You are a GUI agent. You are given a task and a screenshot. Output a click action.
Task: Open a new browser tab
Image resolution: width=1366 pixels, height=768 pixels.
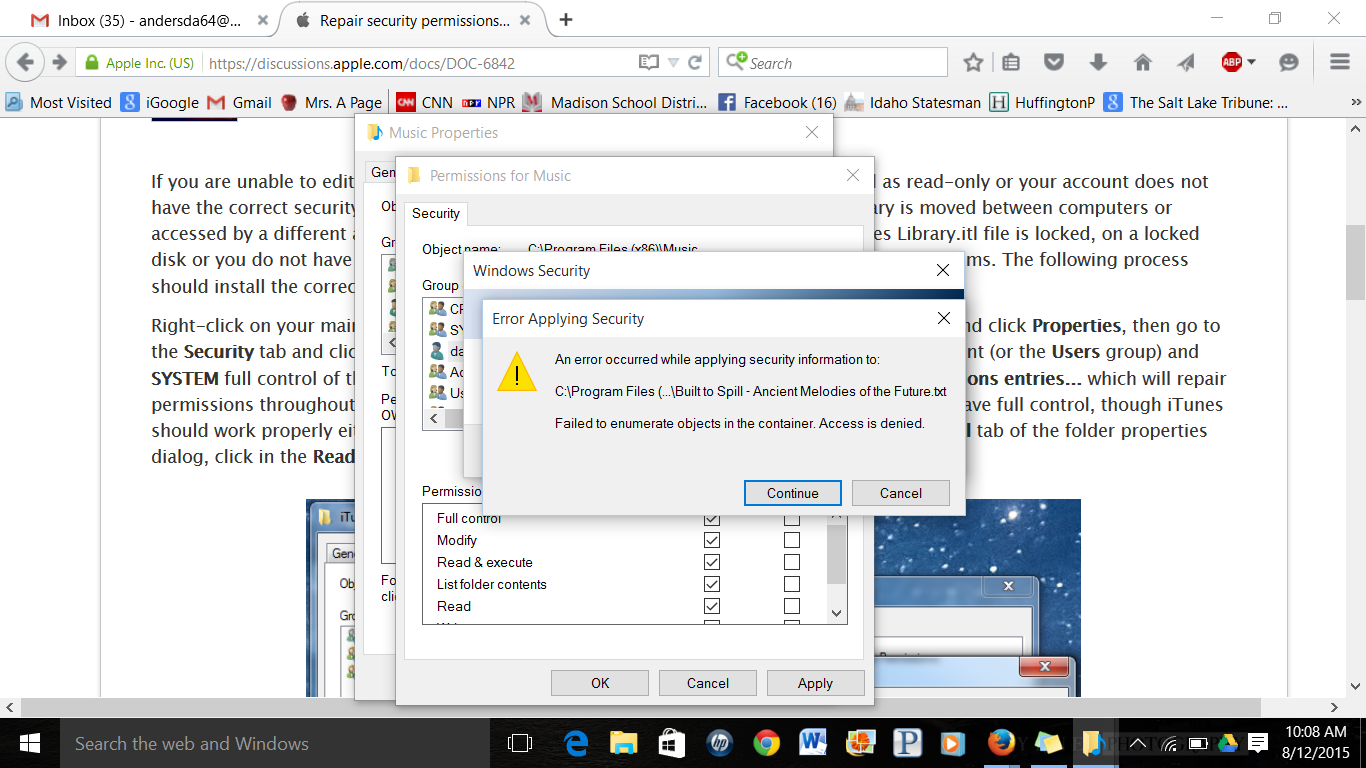[566, 20]
